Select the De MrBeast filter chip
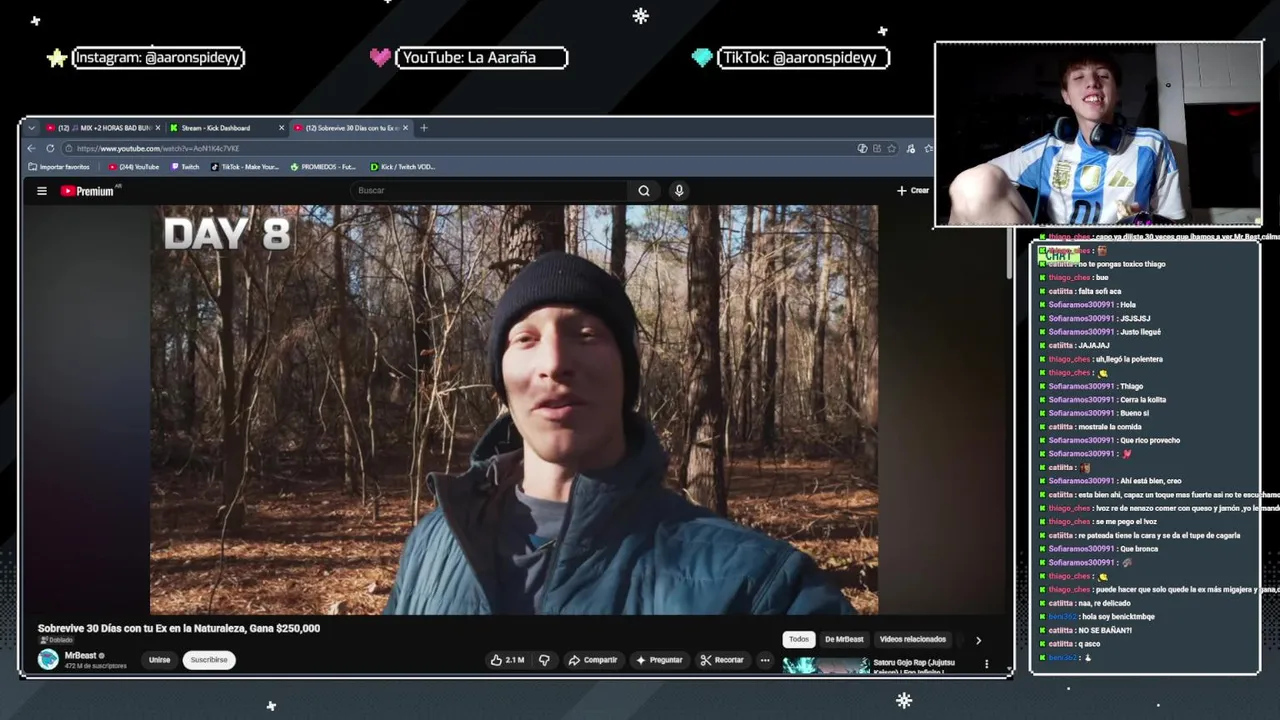This screenshot has width=1280, height=720. [x=844, y=639]
